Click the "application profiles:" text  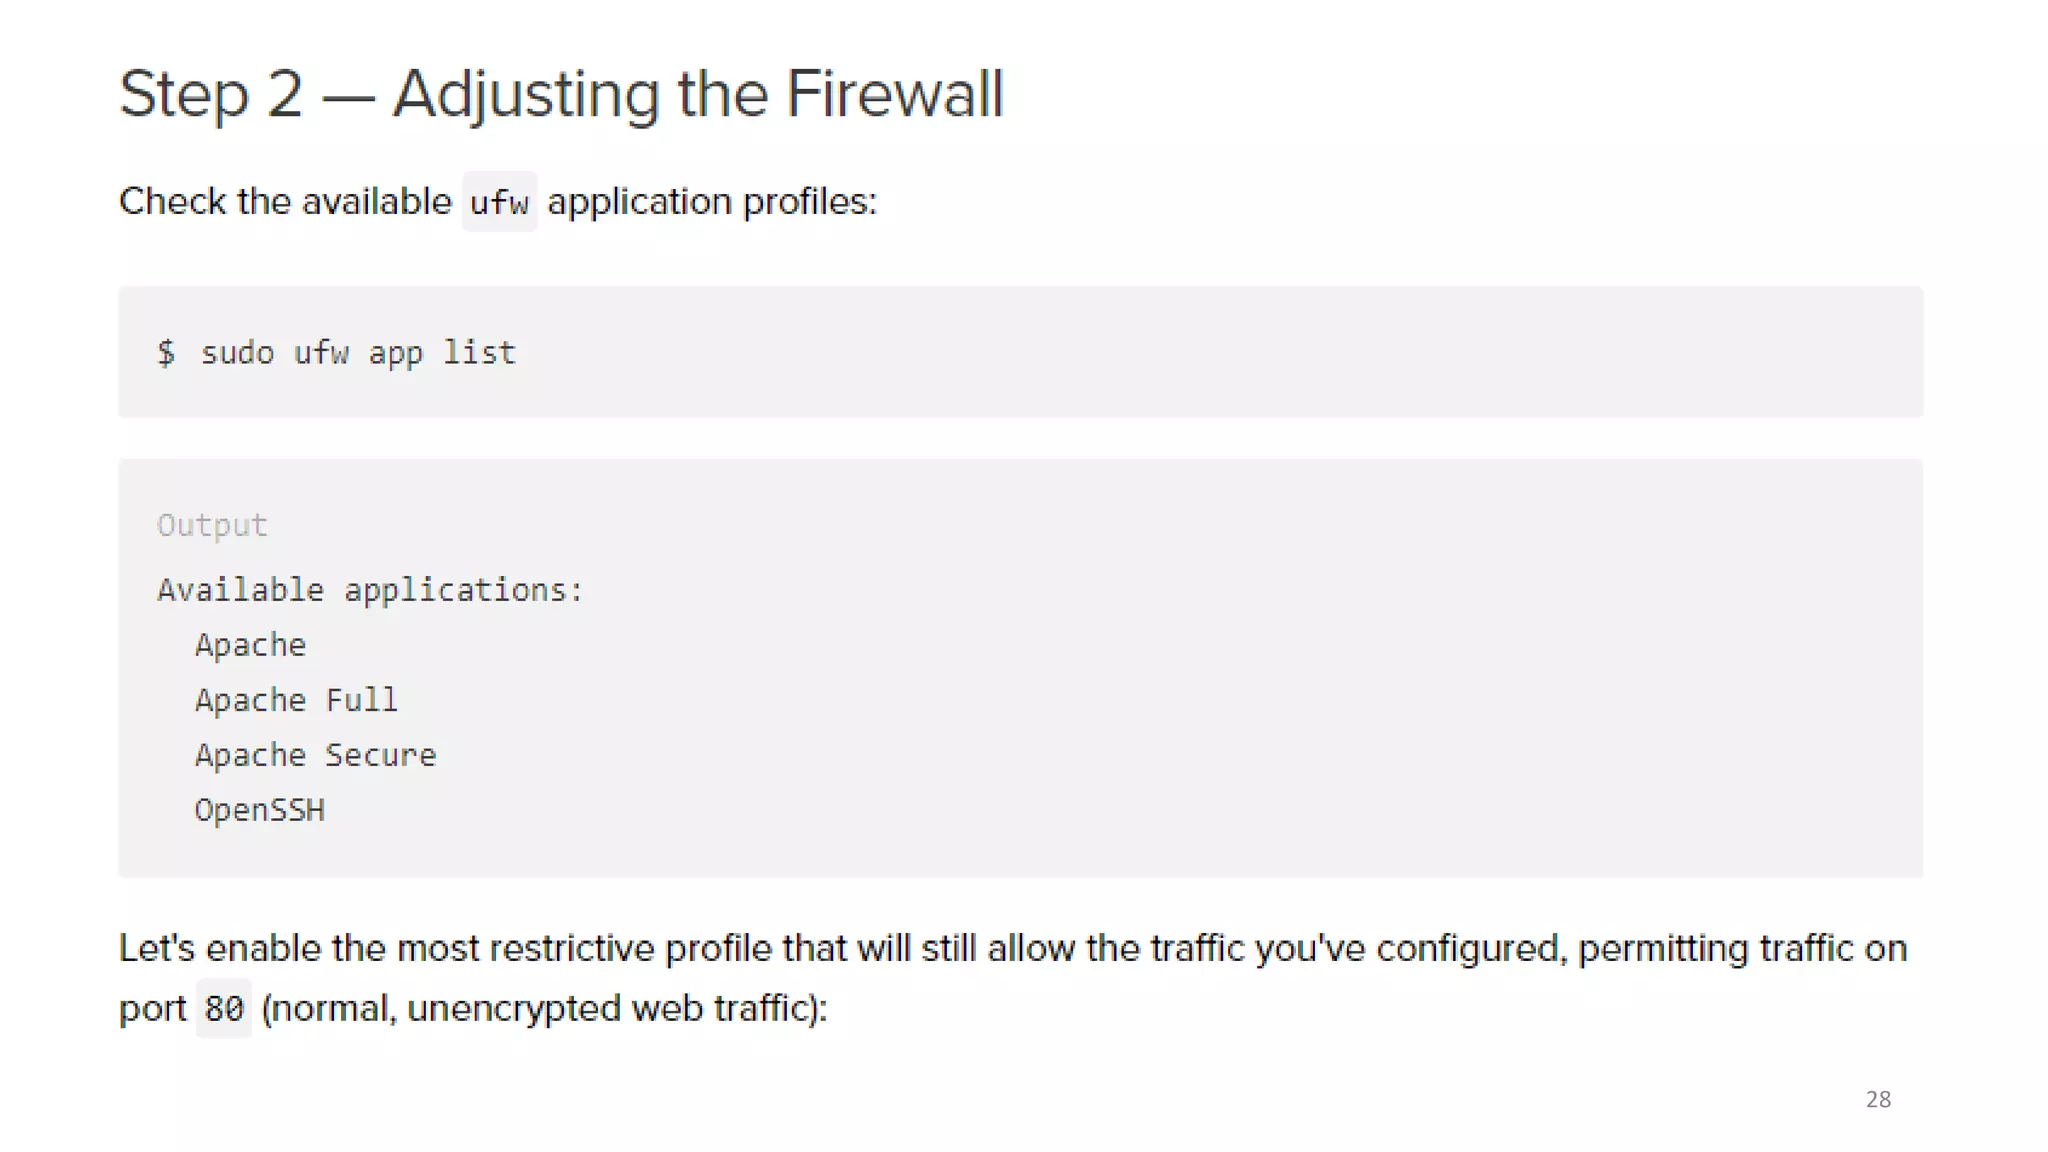tap(711, 202)
